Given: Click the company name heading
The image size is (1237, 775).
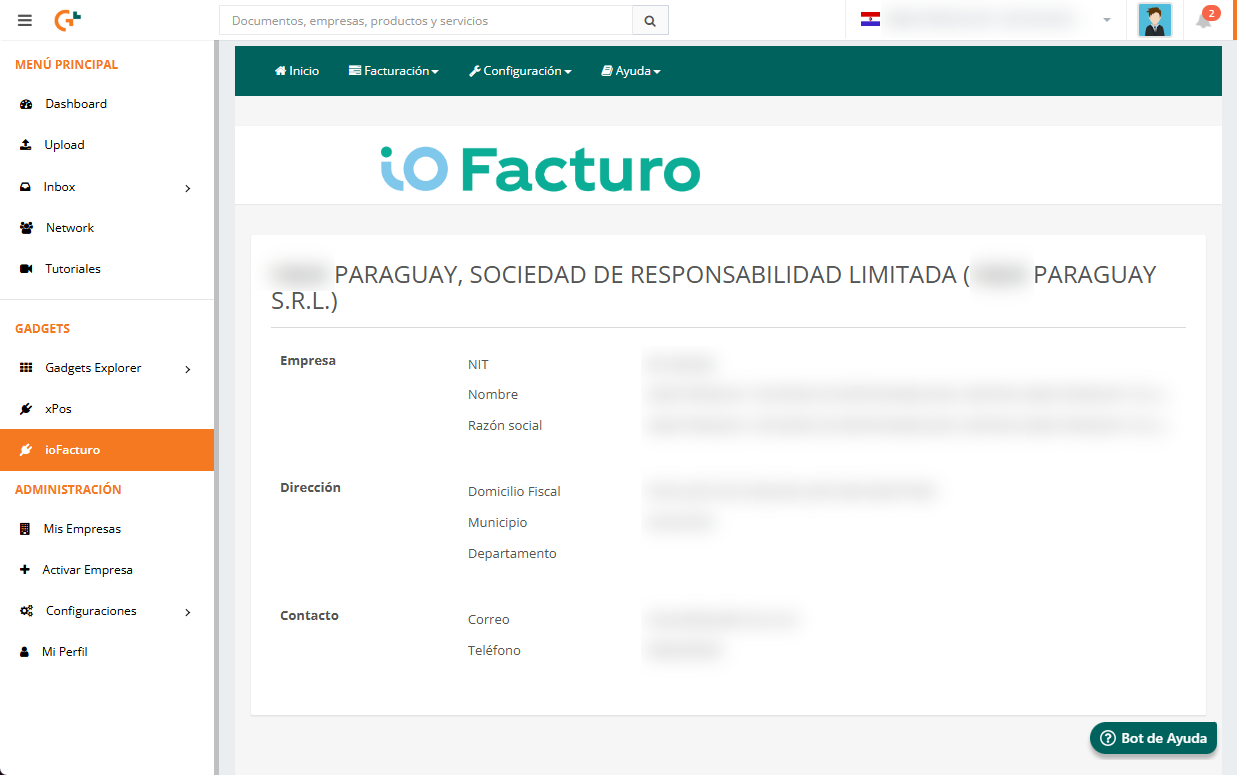Looking at the screenshot, I should tap(714, 288).
